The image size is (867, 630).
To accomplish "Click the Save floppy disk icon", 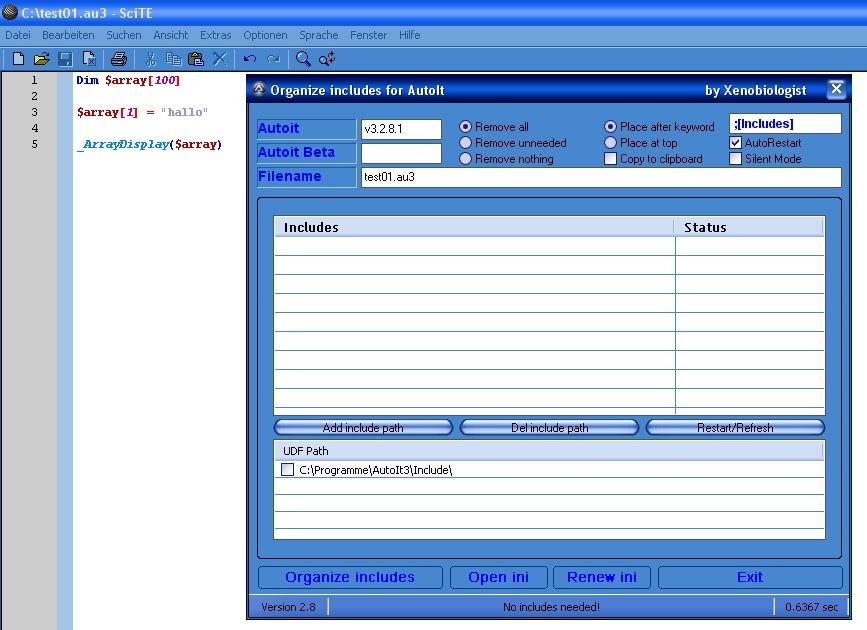I will (x=65, y=59).
